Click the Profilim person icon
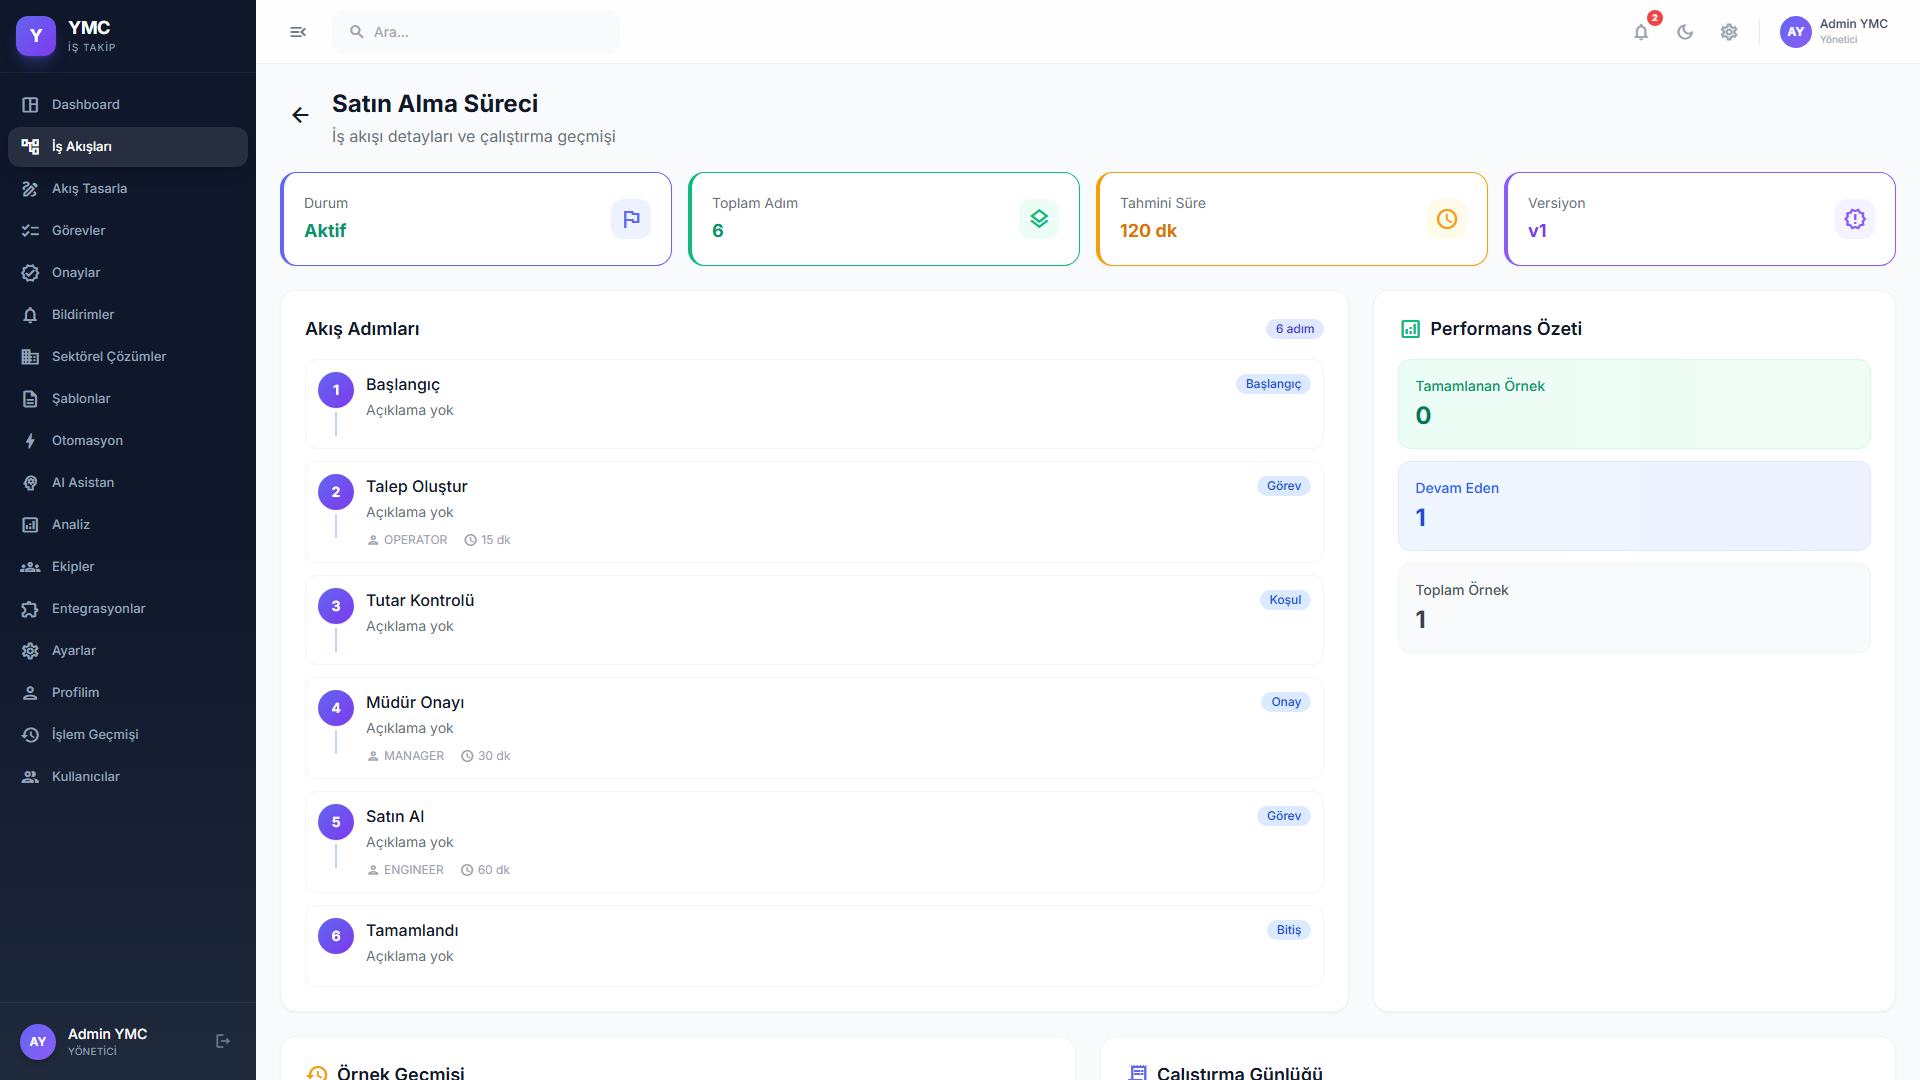Image resolution: width=1920 pixels, height=1080 pixels. point(30,693)
